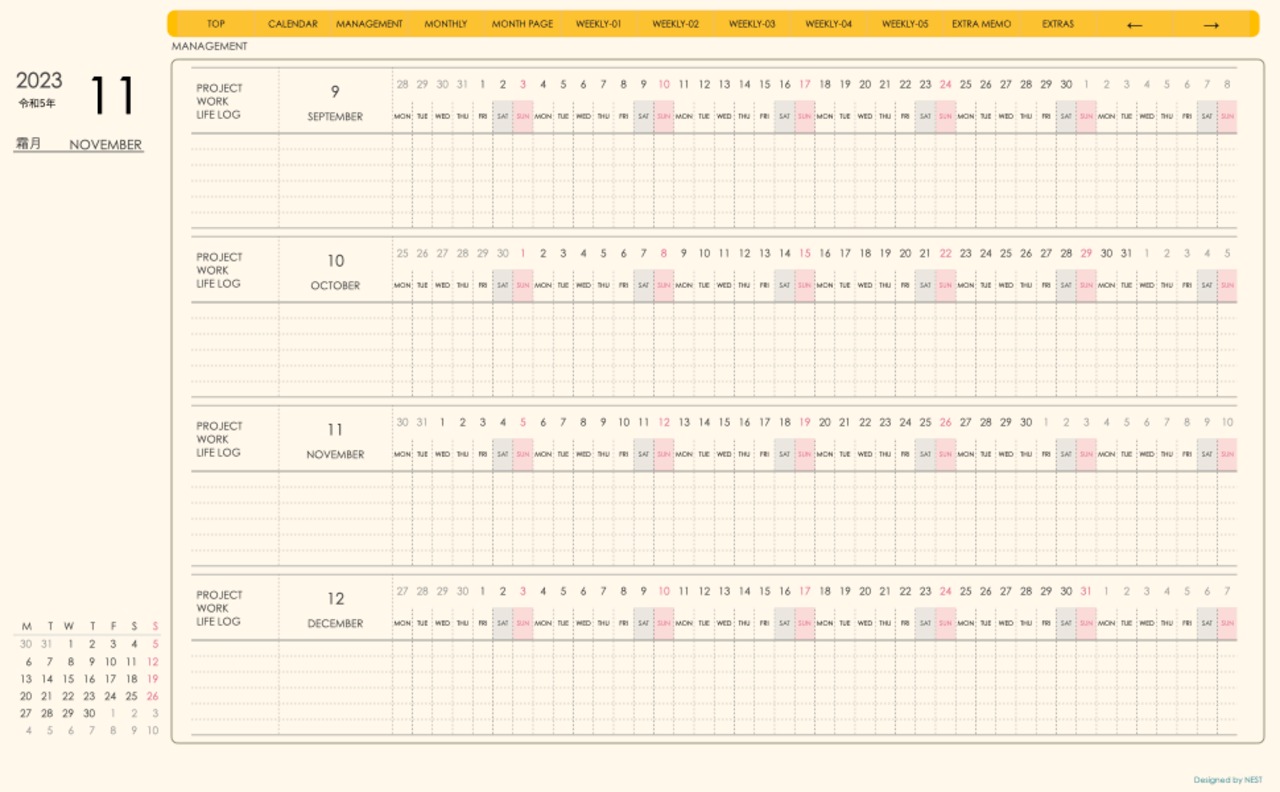The image size is (1280, 792).
Task: Open the MONTH PAGE tab
Action: 522,24
